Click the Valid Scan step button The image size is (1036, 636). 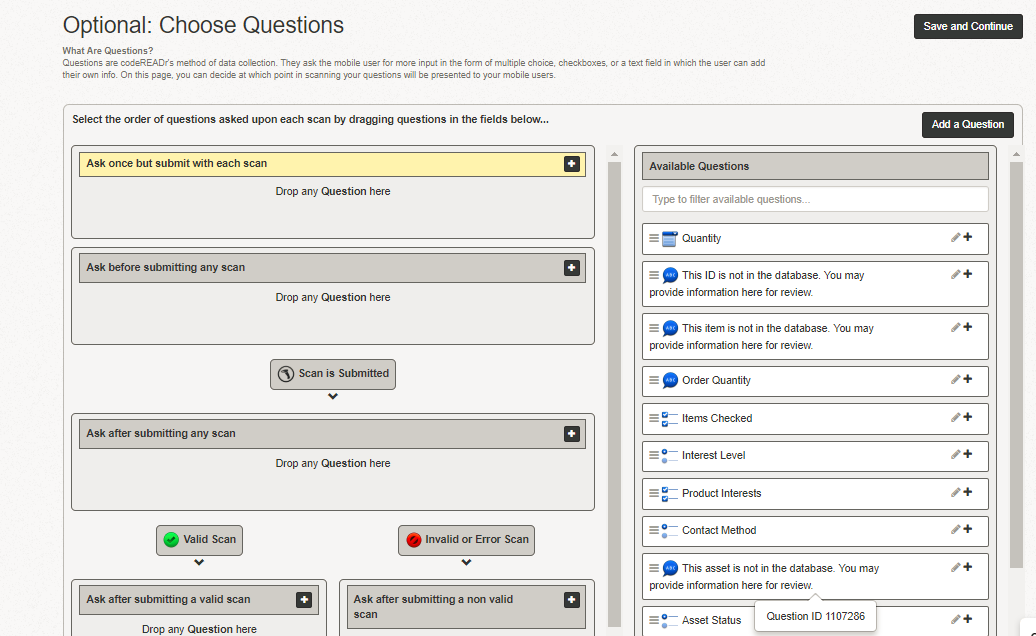[200, 540]
